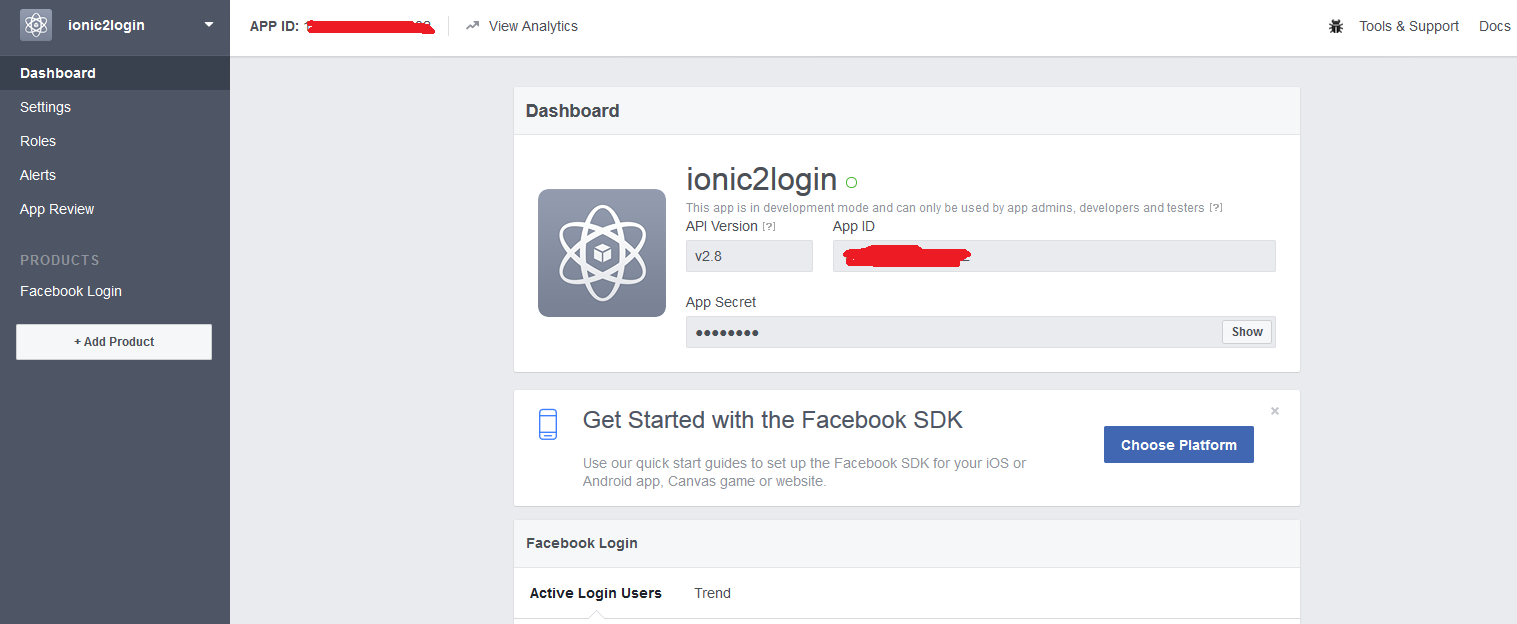1517x624 pixels.
Task: Click the gray app profile picture
Action: [x=601, y=252]
